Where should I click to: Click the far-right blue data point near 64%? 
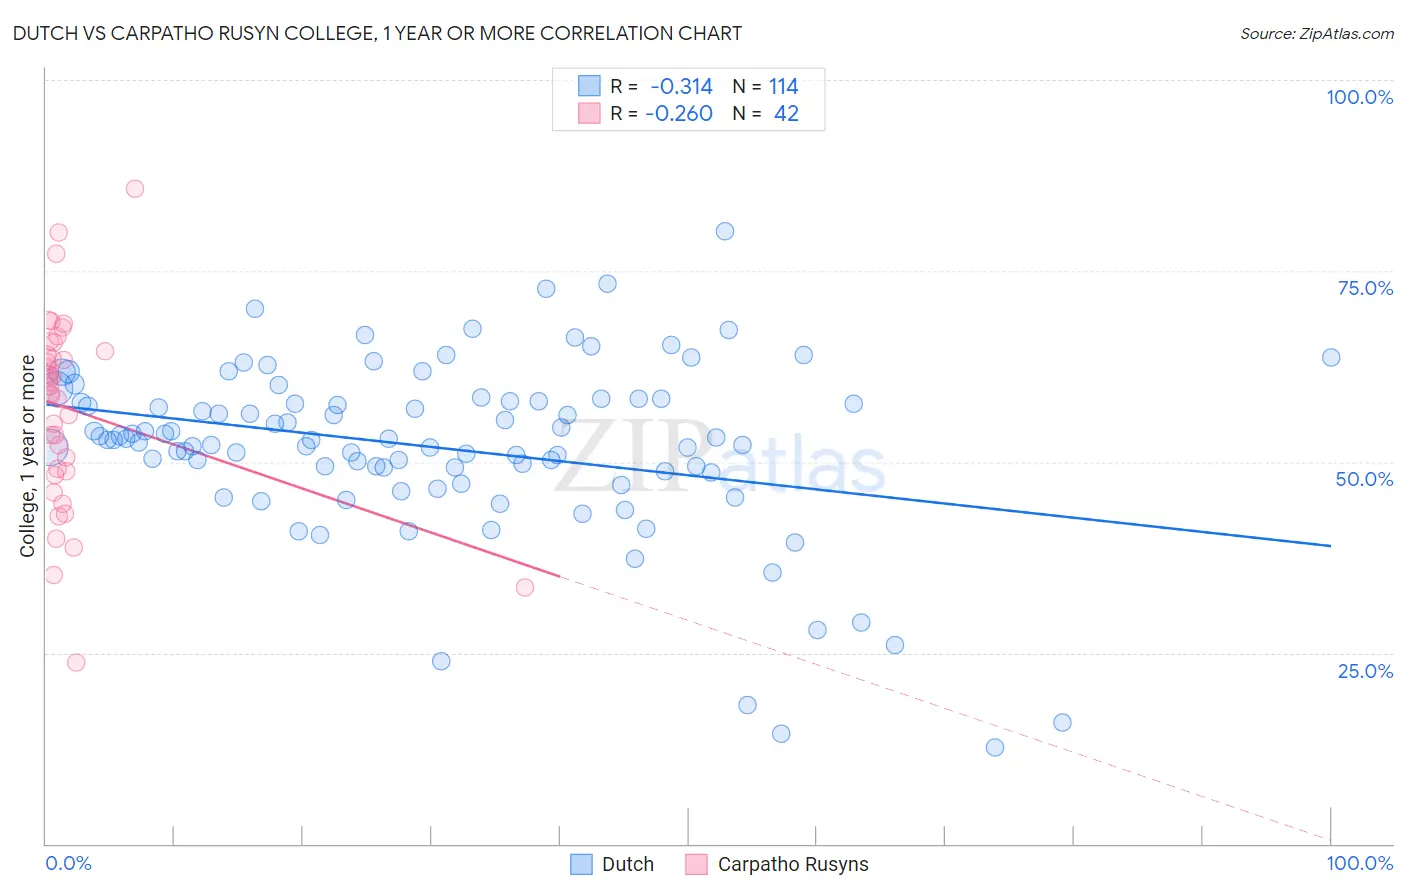(x=1331, y=358)
